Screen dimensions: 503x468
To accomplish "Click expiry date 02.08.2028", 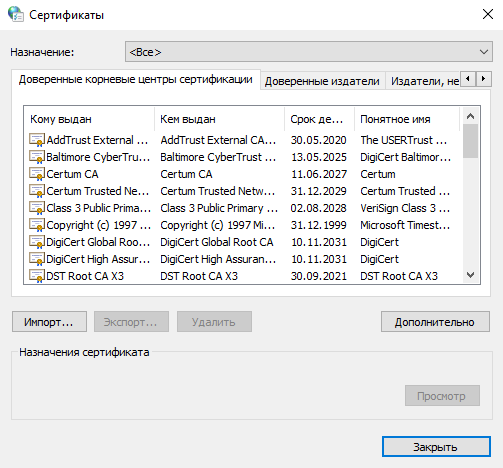I will pyautogui.click(x=319, y=208).
